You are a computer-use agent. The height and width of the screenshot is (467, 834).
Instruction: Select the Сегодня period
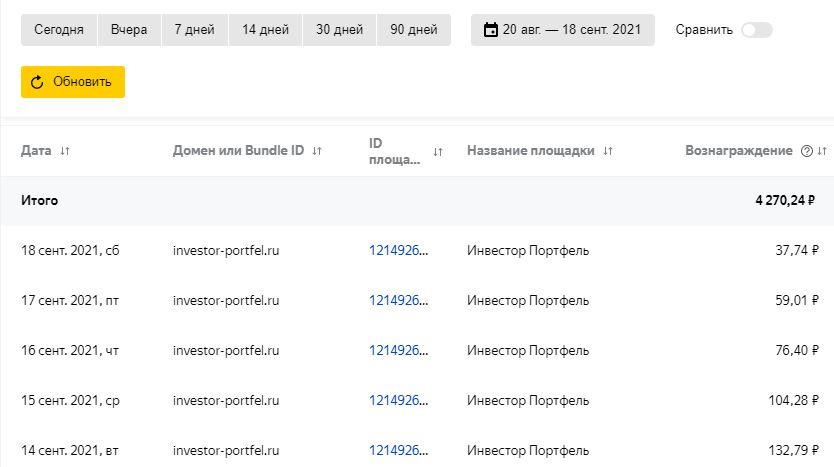59,30
